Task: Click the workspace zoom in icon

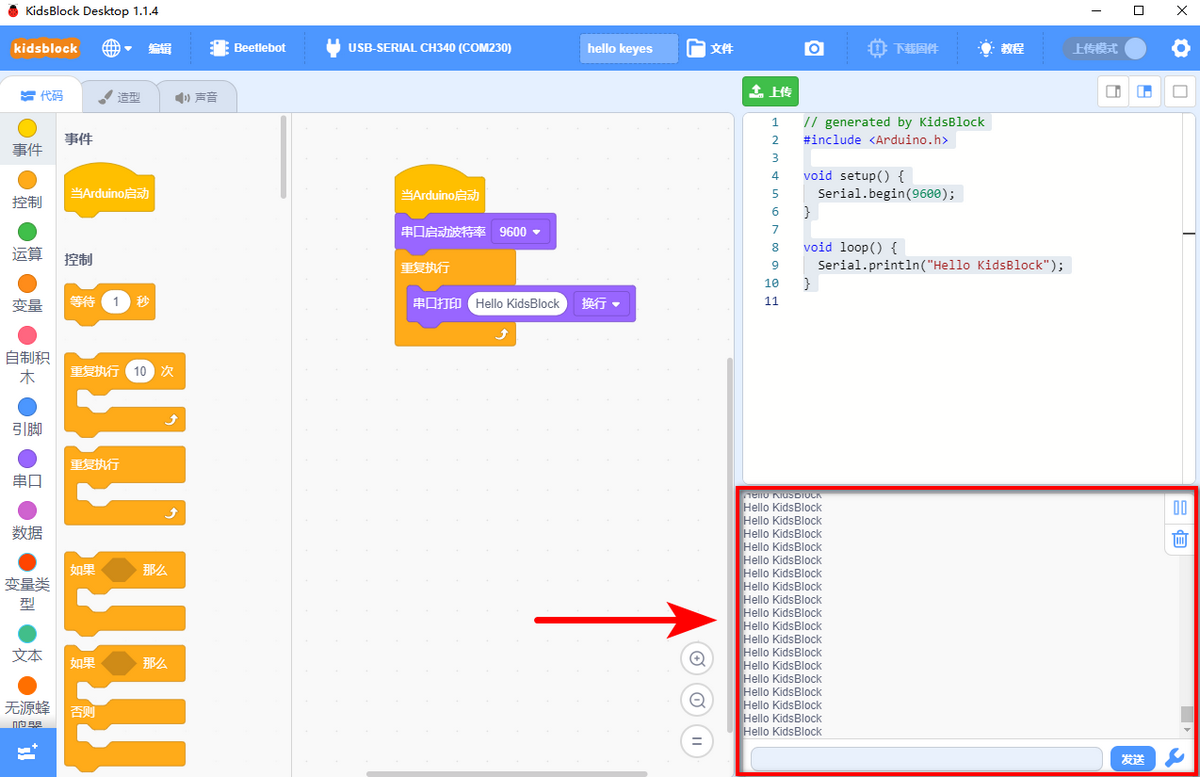Action: 697,658
